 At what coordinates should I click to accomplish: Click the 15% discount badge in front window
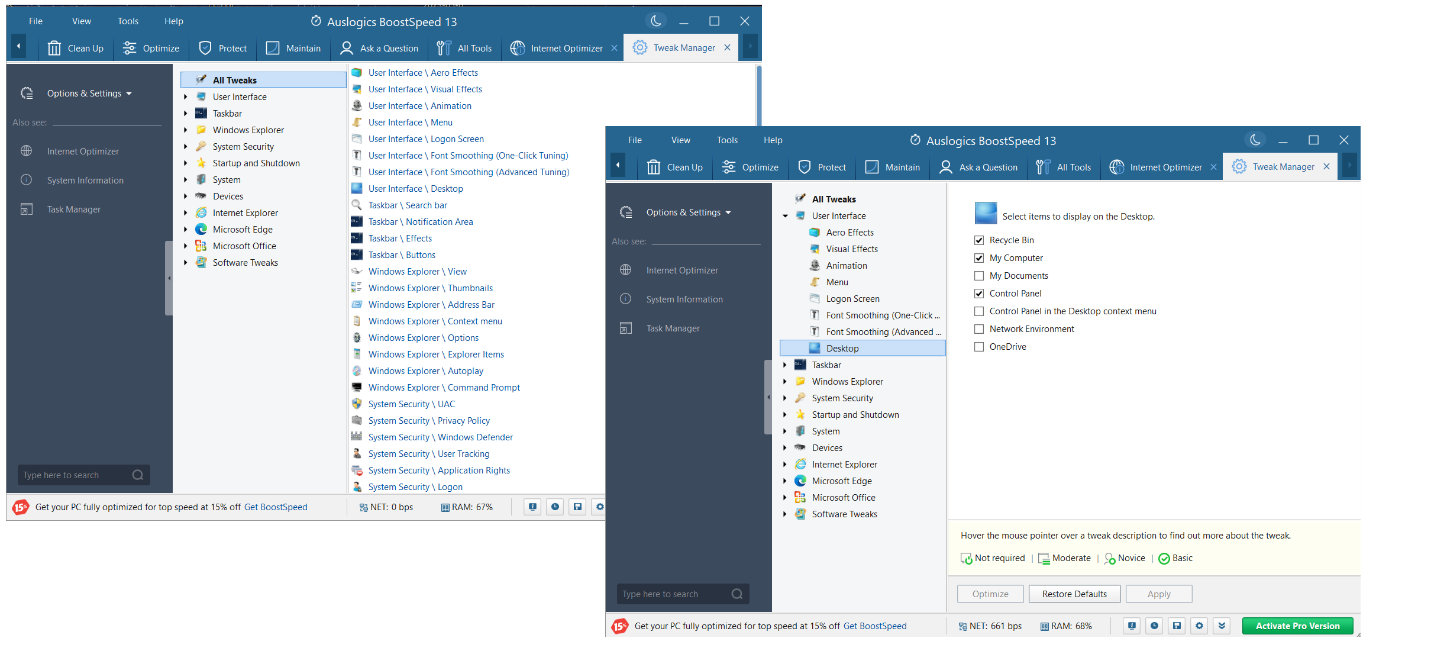tap(620, 626)
